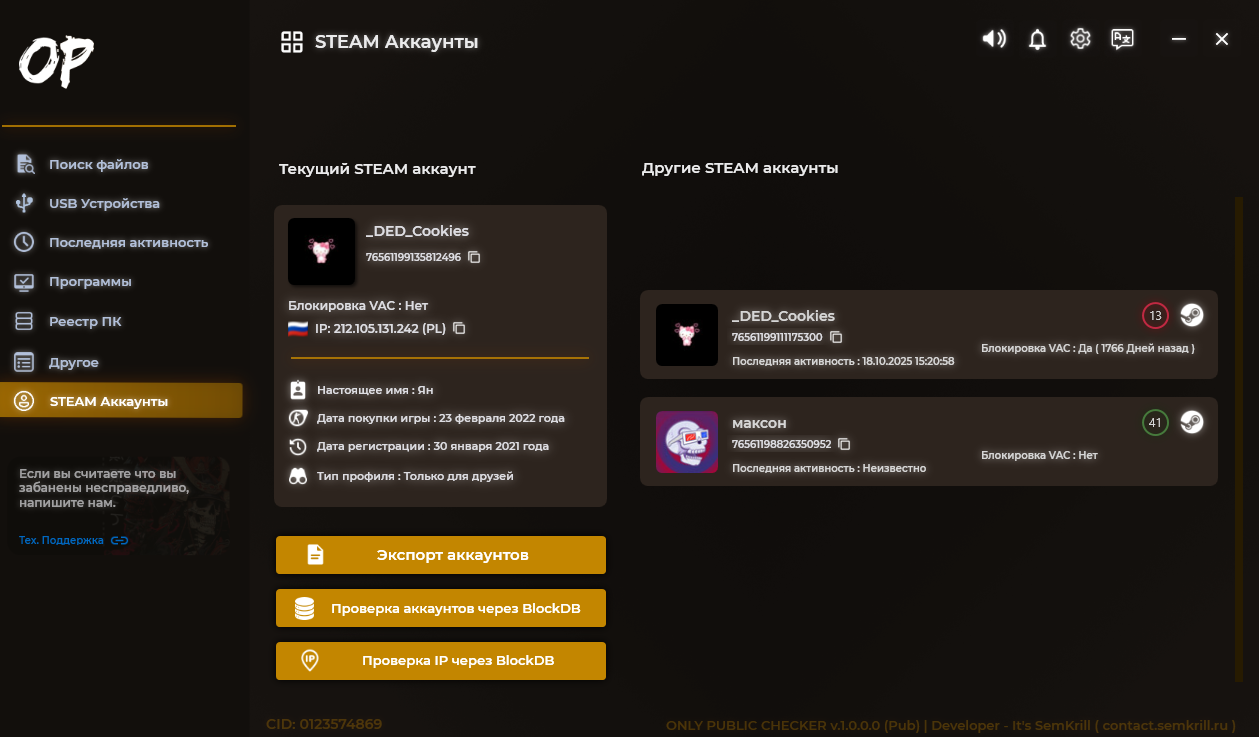Open Steam profile icon for максон
1259x737 pixels.
click(x=1191, y=422)
